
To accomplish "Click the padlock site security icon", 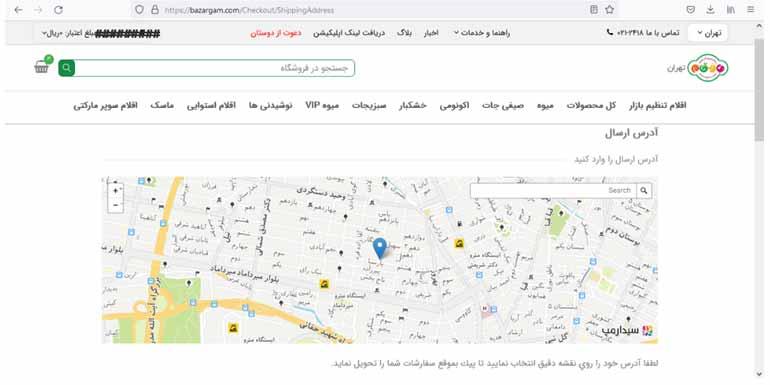I will click(155, 10).
